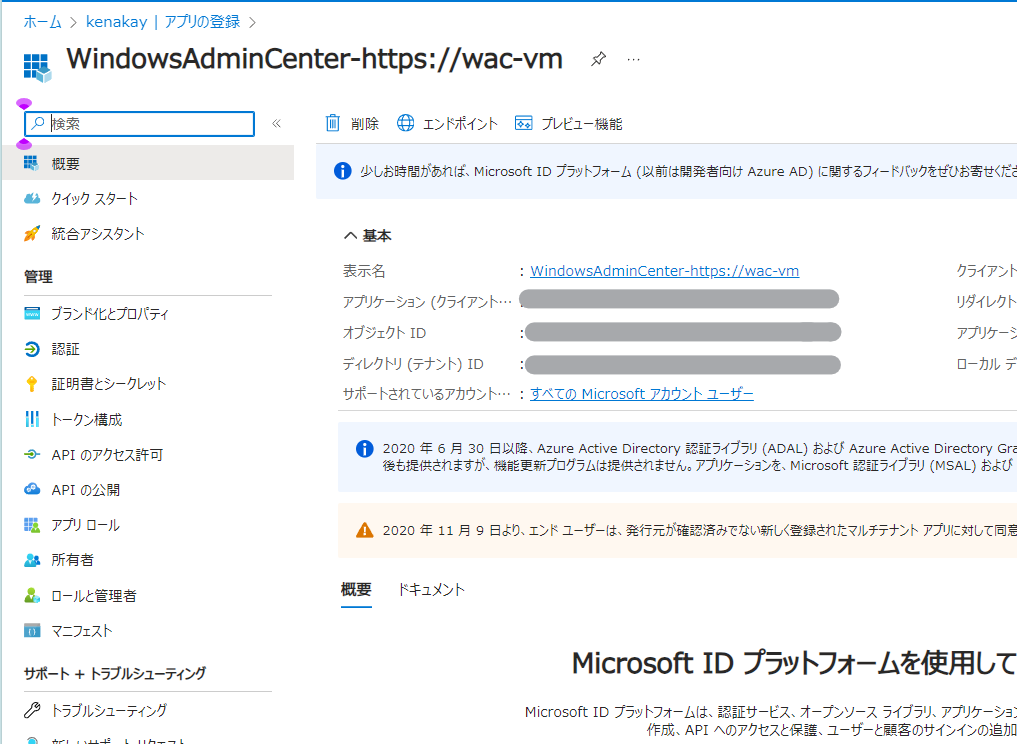Open the more options ellipsis menu
Screen dimensions: 1017x744
[x=633, y=59]
